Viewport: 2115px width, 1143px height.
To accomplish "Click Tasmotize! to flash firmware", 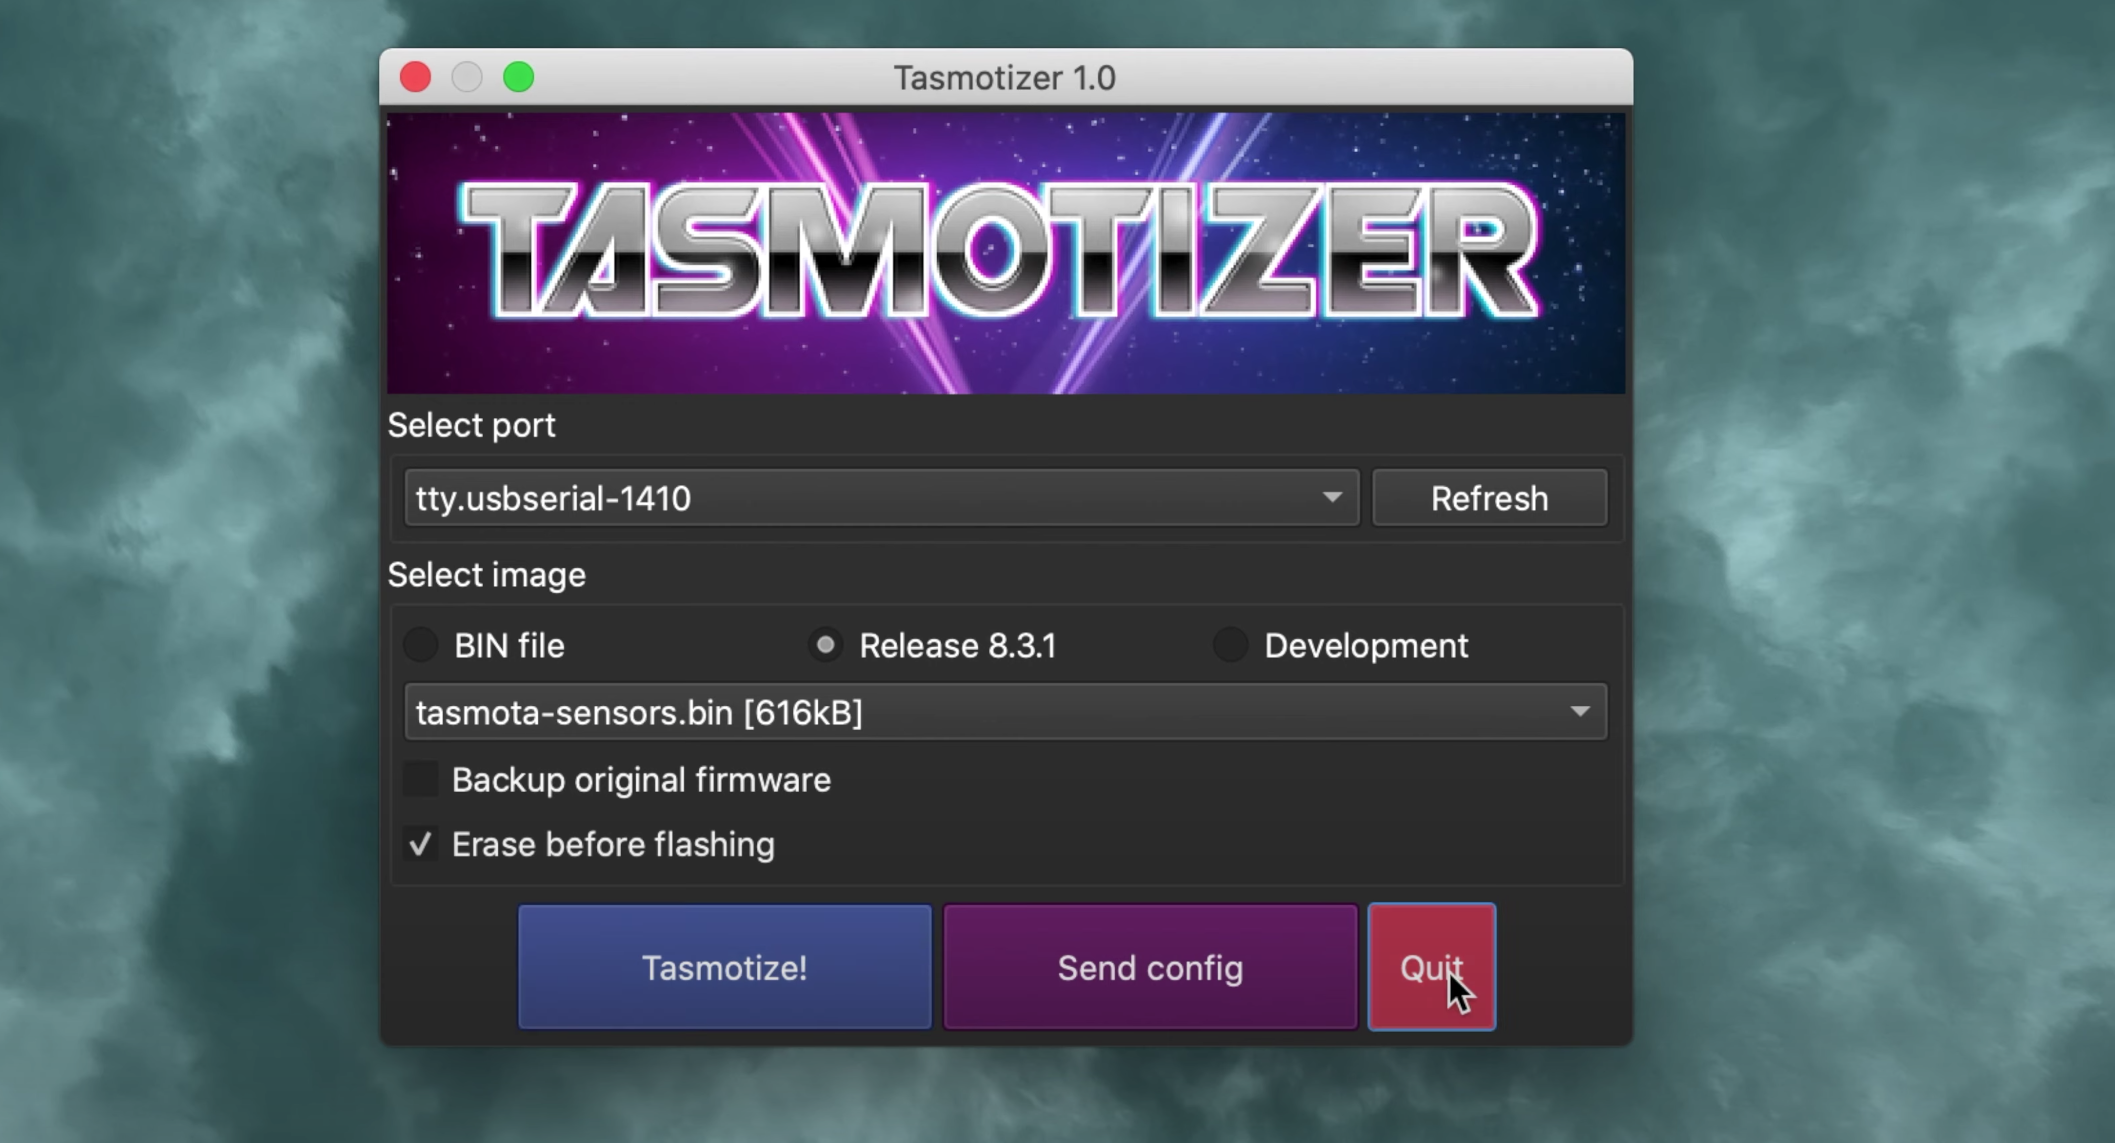I will coord(723,966).
